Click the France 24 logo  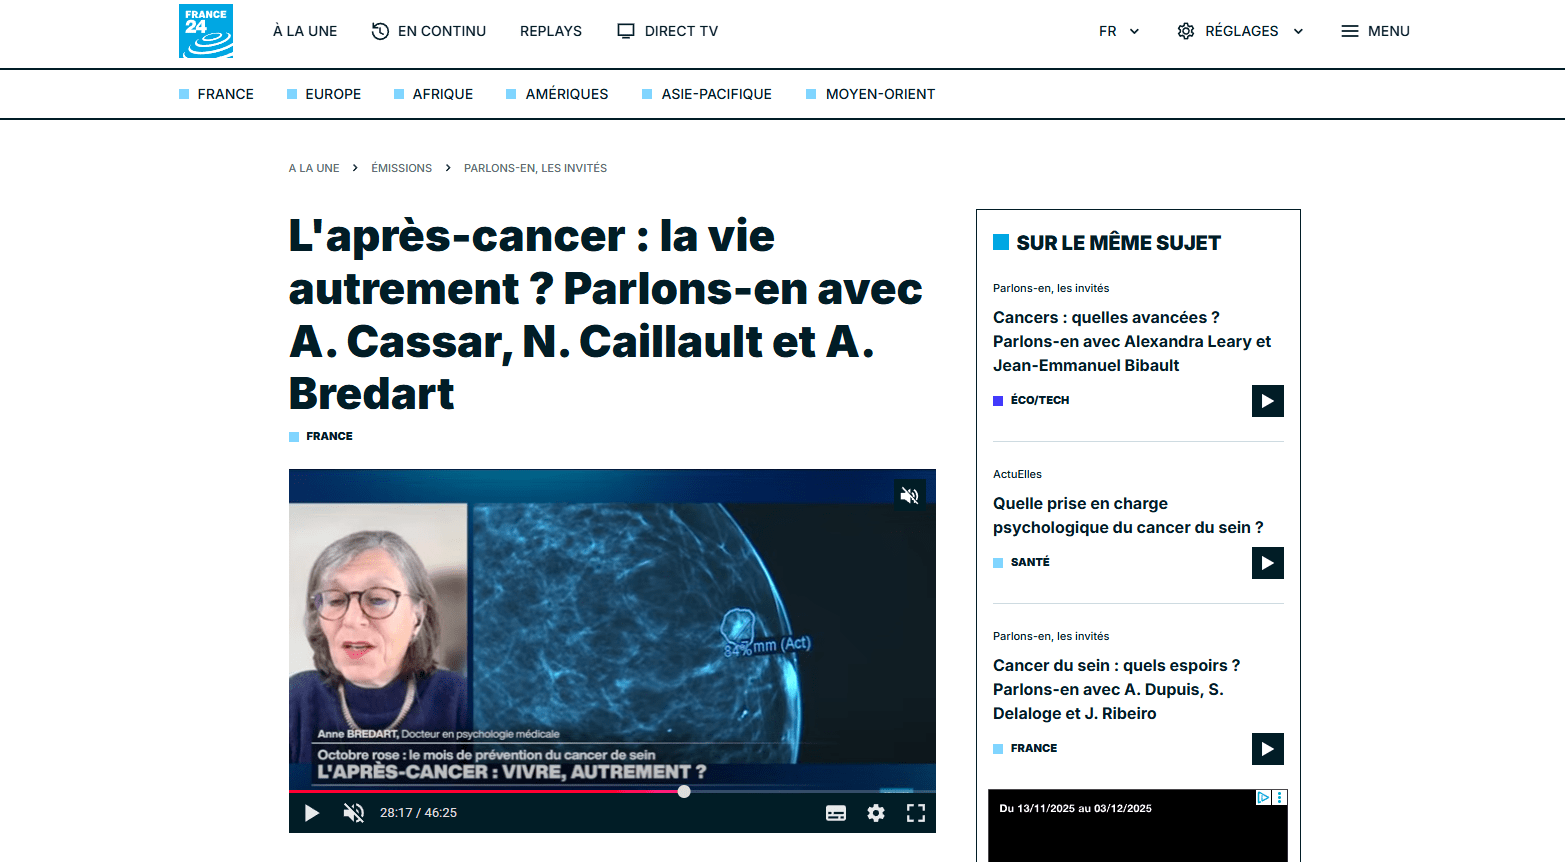(206, 31)
